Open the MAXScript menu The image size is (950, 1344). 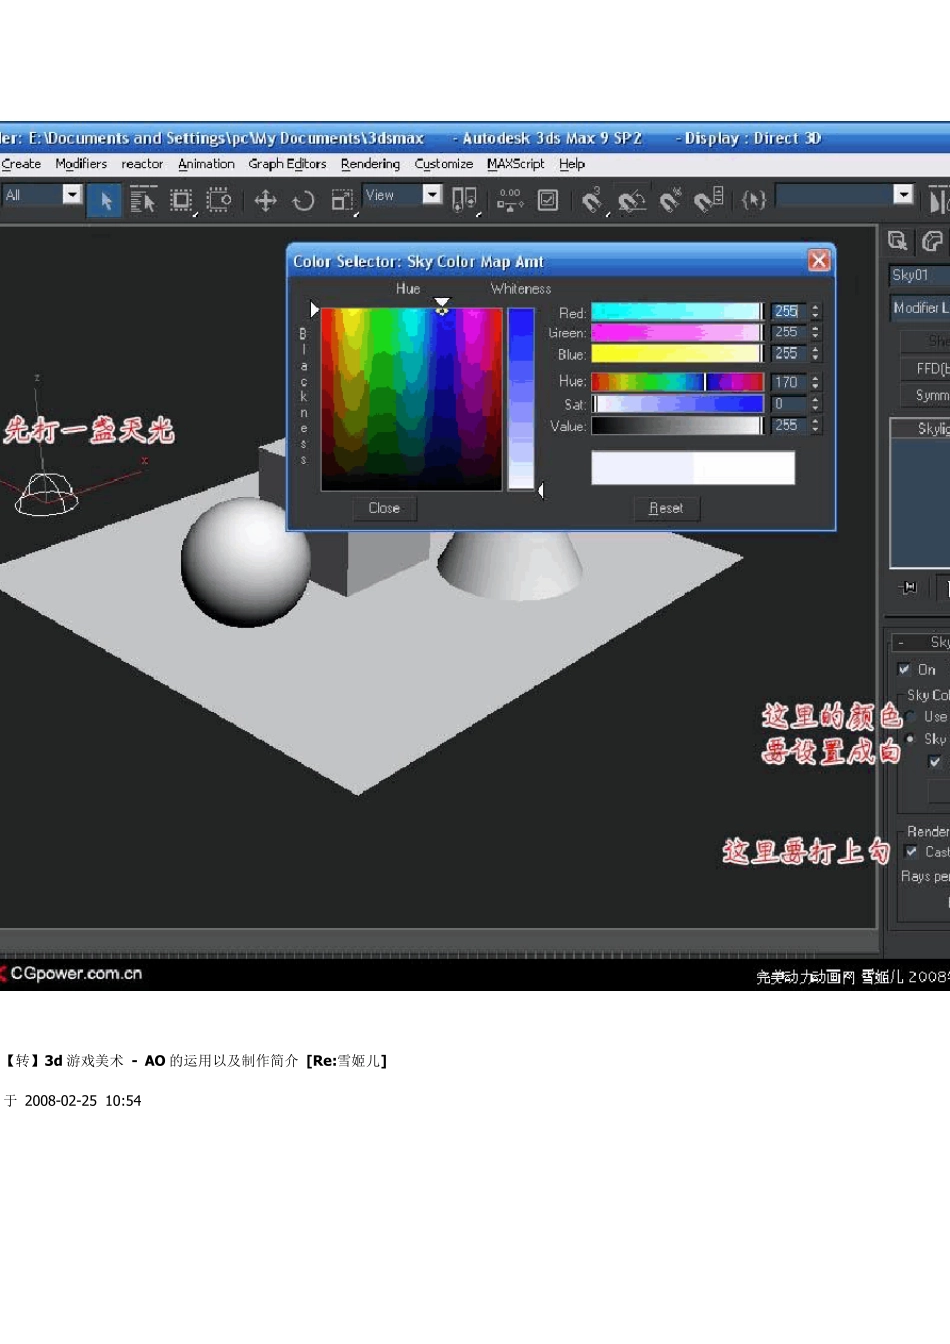516,164
